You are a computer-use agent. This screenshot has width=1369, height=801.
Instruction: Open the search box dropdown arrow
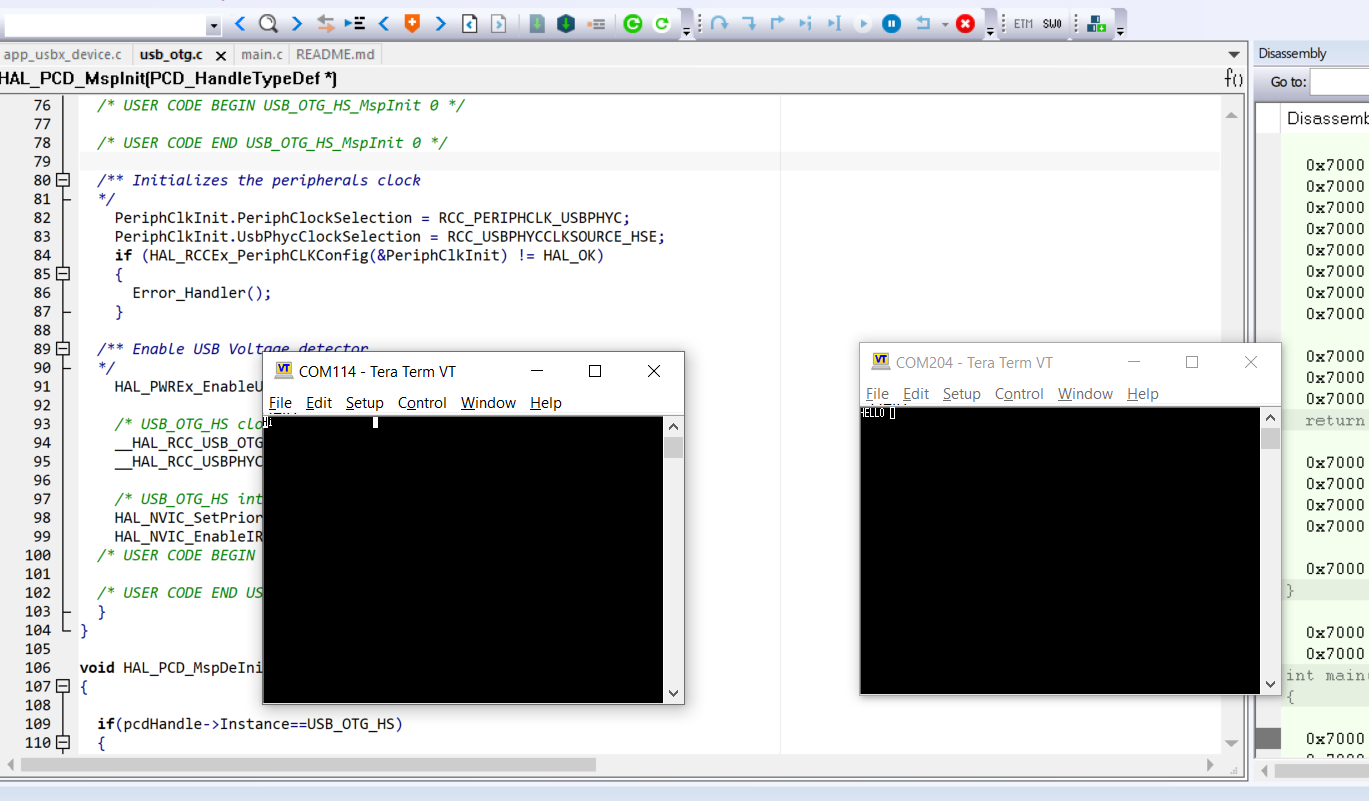pos(212,23)
